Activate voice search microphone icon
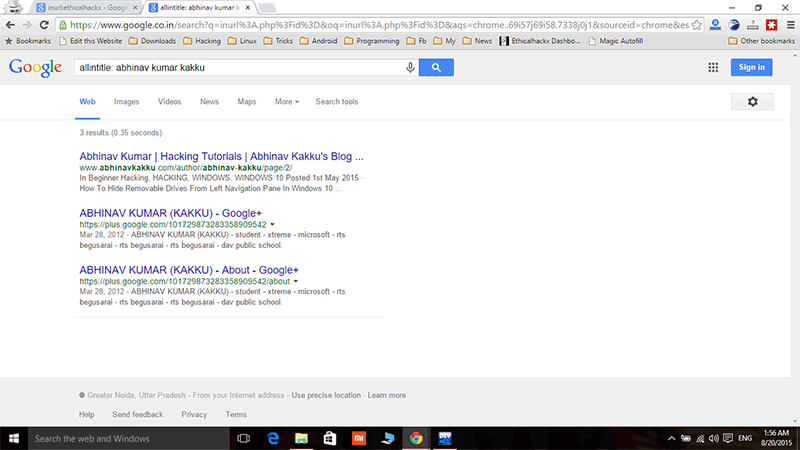The image size is (800, 450). 410,67
